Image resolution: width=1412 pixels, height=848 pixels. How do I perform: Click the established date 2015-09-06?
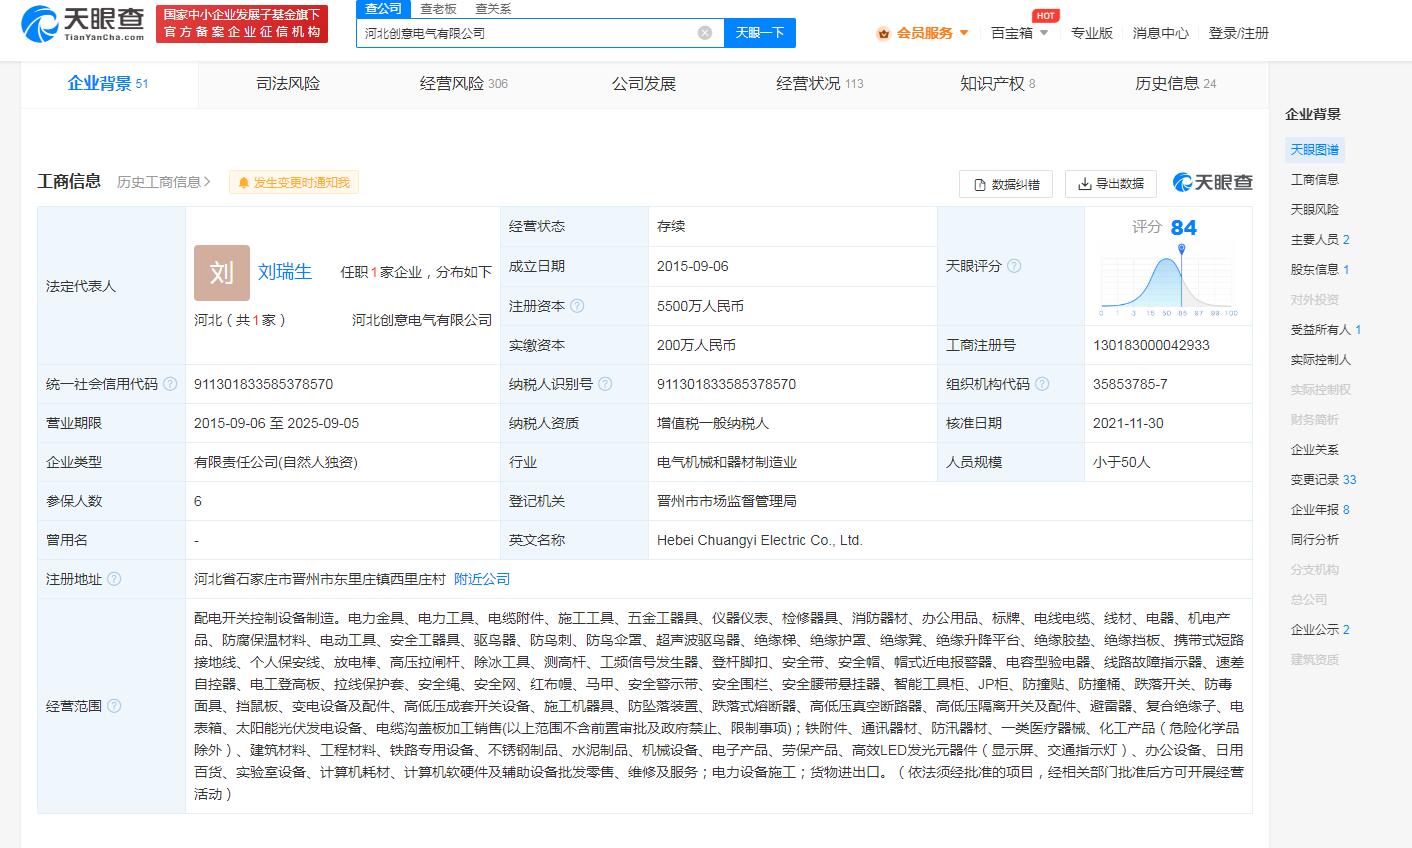692,266
